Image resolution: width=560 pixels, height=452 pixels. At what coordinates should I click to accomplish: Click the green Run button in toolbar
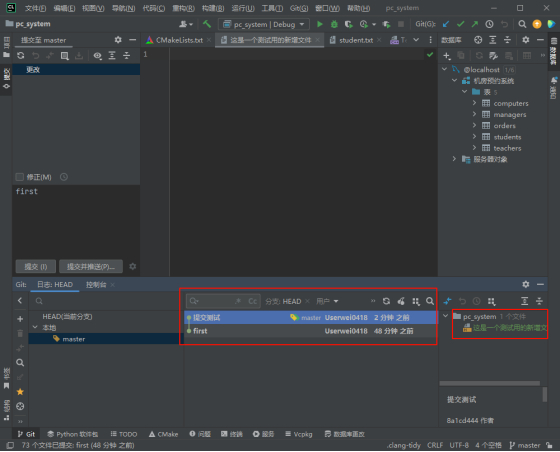click(x=320, y=24)
